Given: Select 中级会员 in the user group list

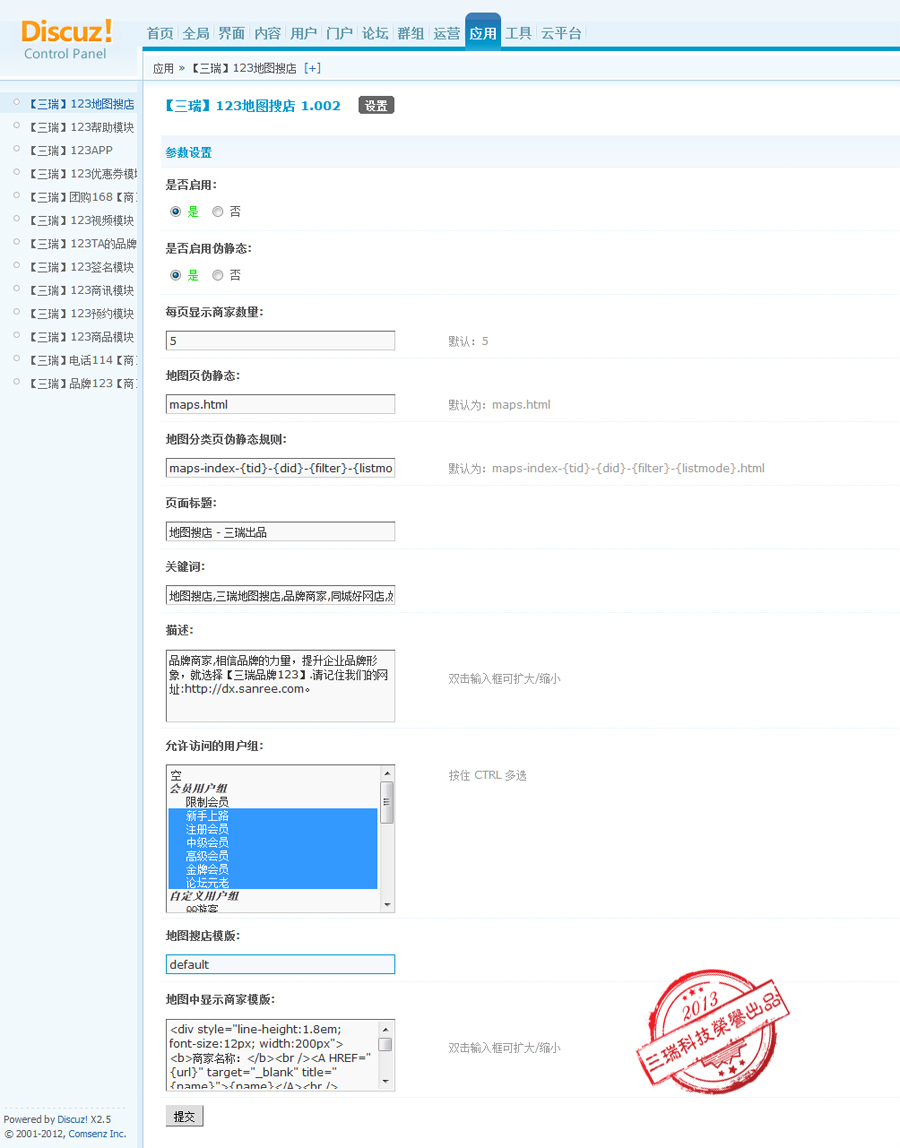Looking at the screenshot, I should coord(273,843).
